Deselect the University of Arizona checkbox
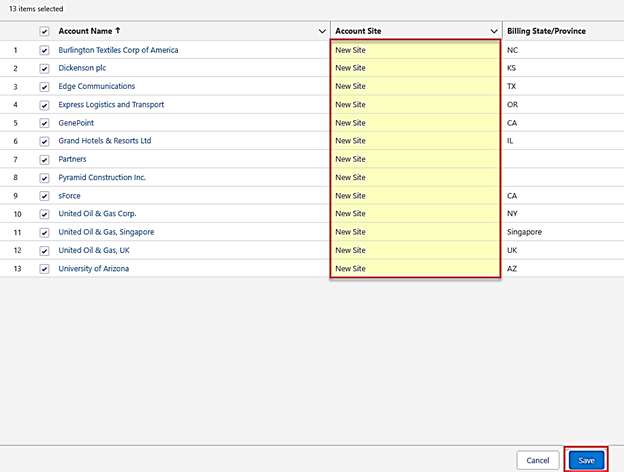624x472 pixels. [44, 269]
